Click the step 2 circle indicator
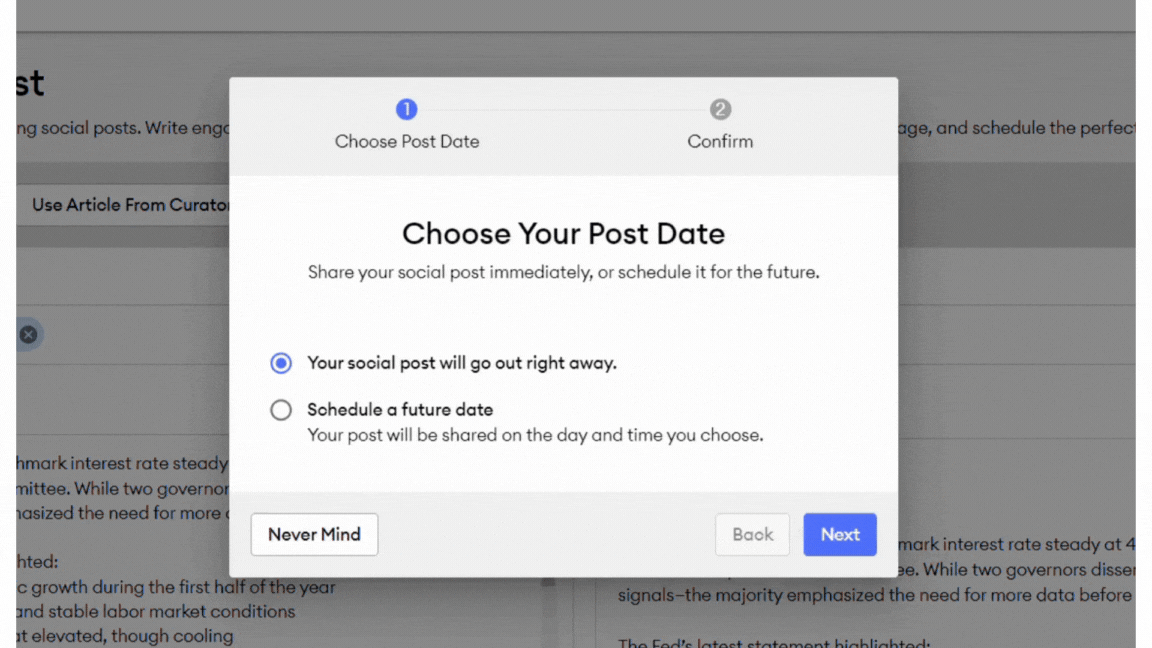This screenshot has height=648, width=1152. point(720,109)
